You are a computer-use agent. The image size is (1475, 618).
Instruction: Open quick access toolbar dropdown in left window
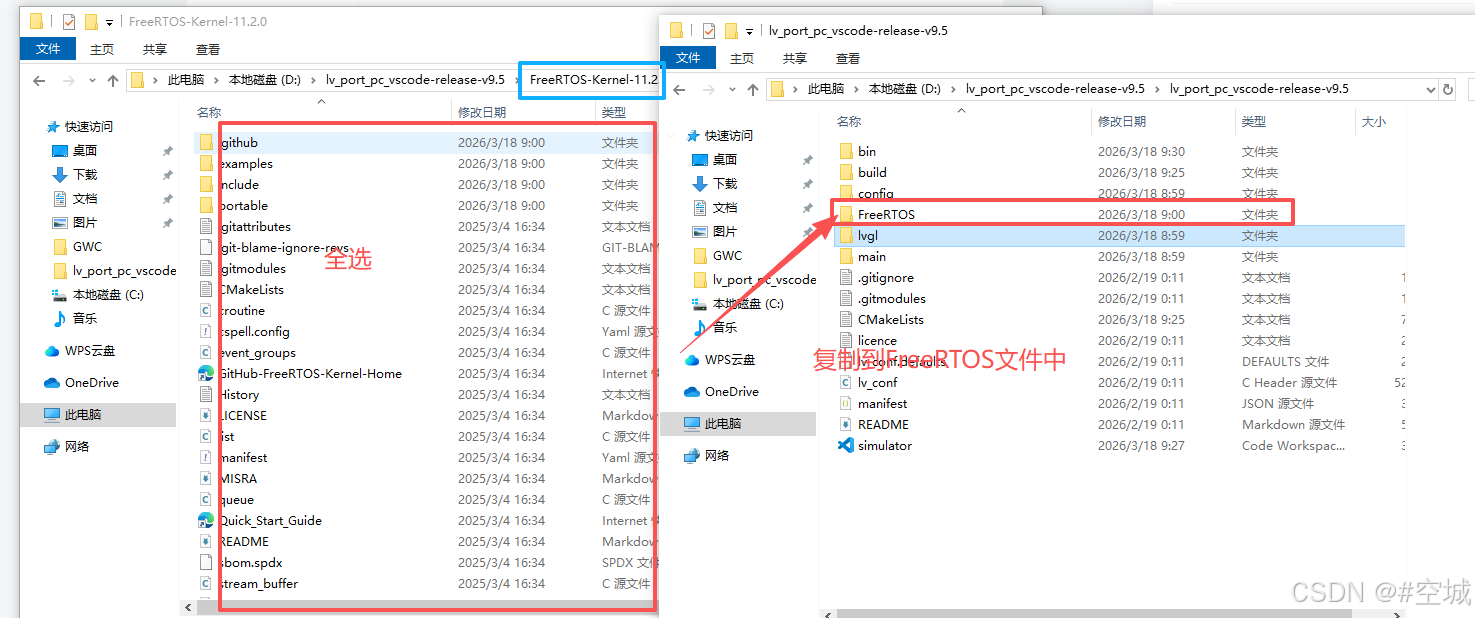pos(109,22)
